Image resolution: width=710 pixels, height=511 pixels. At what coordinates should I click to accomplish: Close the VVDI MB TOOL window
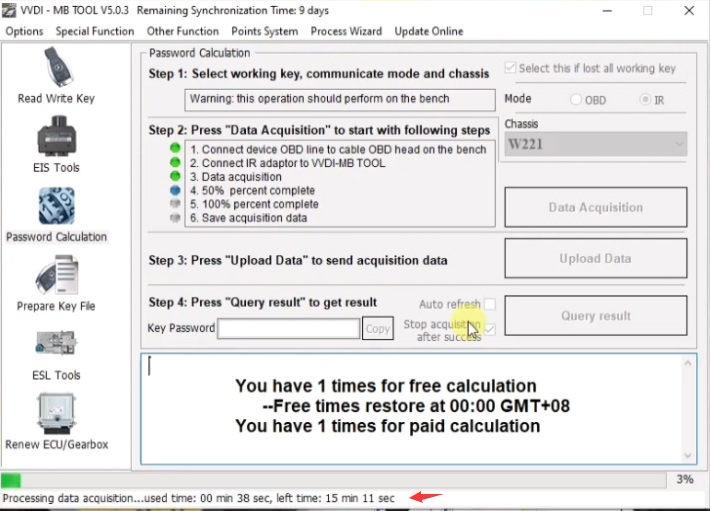689,10
